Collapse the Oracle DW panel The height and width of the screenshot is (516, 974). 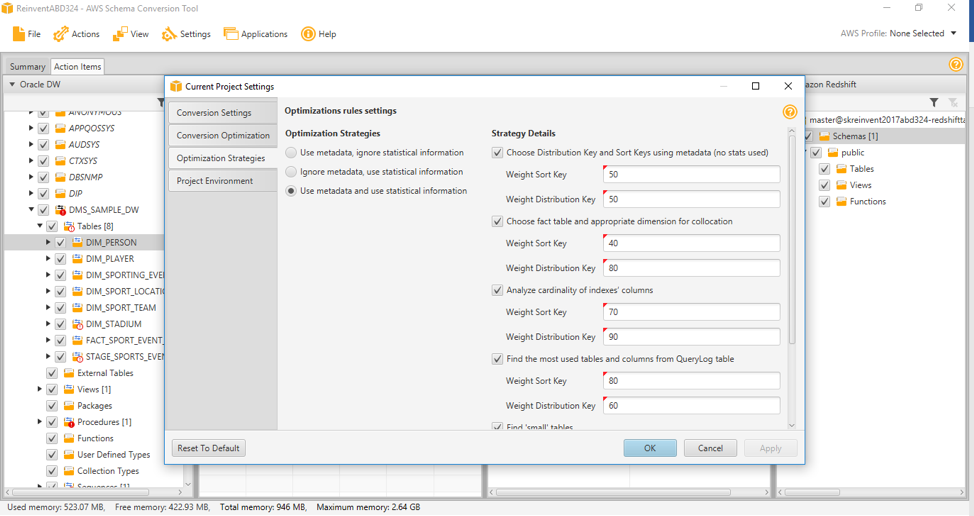tap(12, 84)
